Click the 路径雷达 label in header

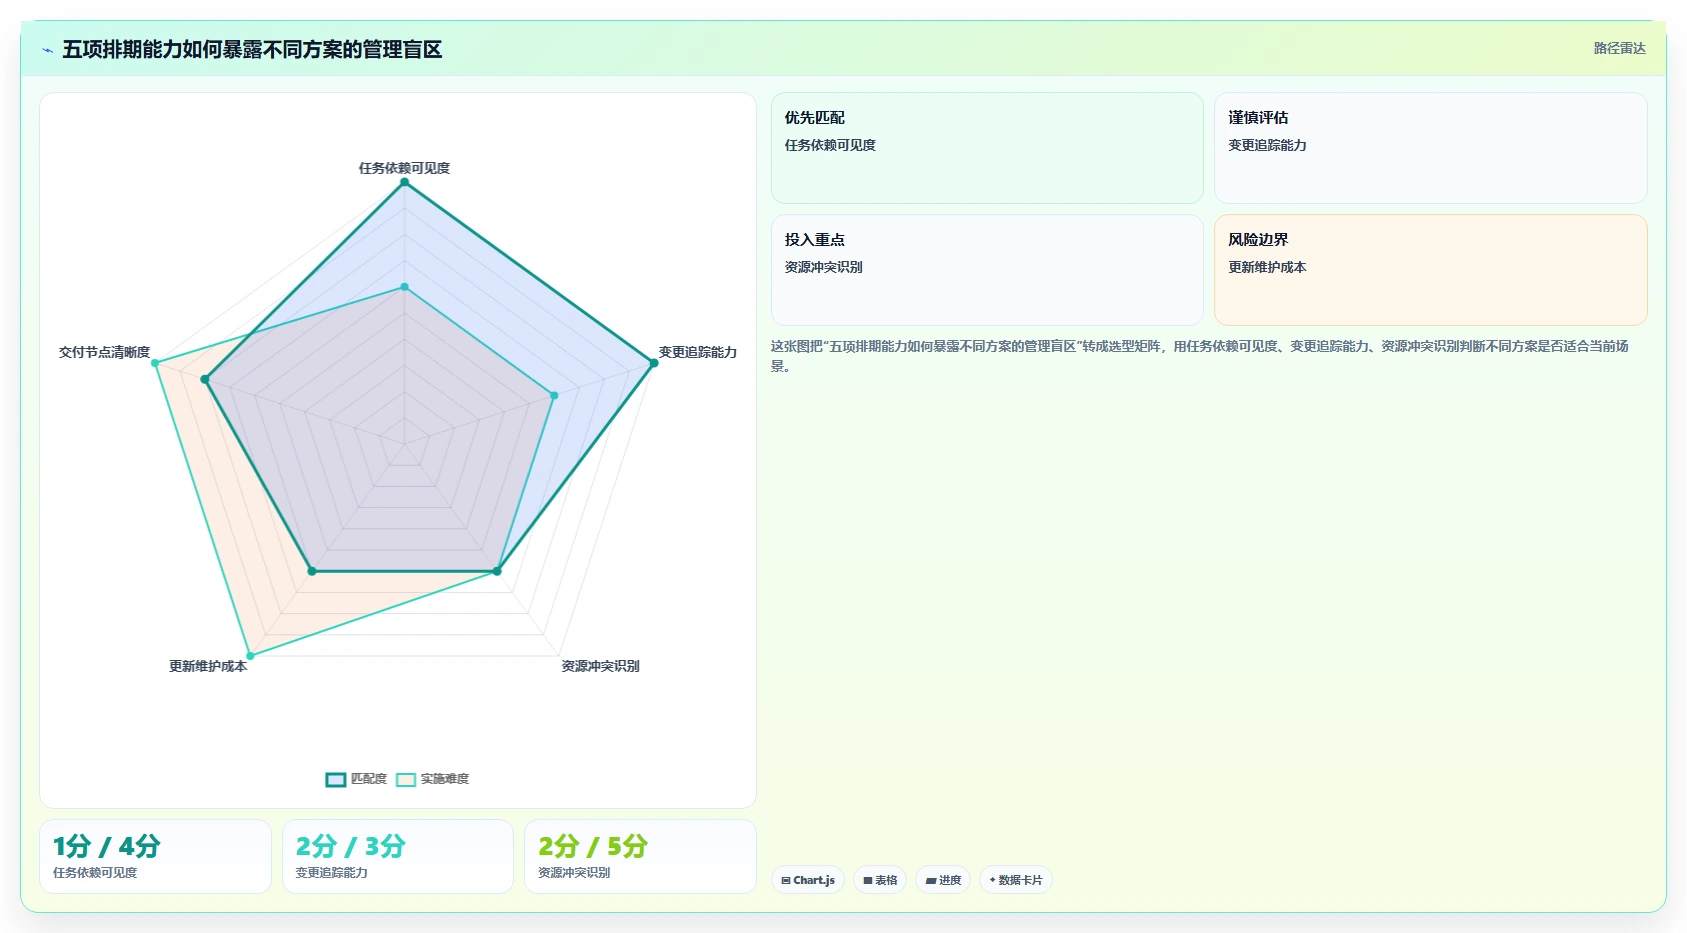(1620, 48)
